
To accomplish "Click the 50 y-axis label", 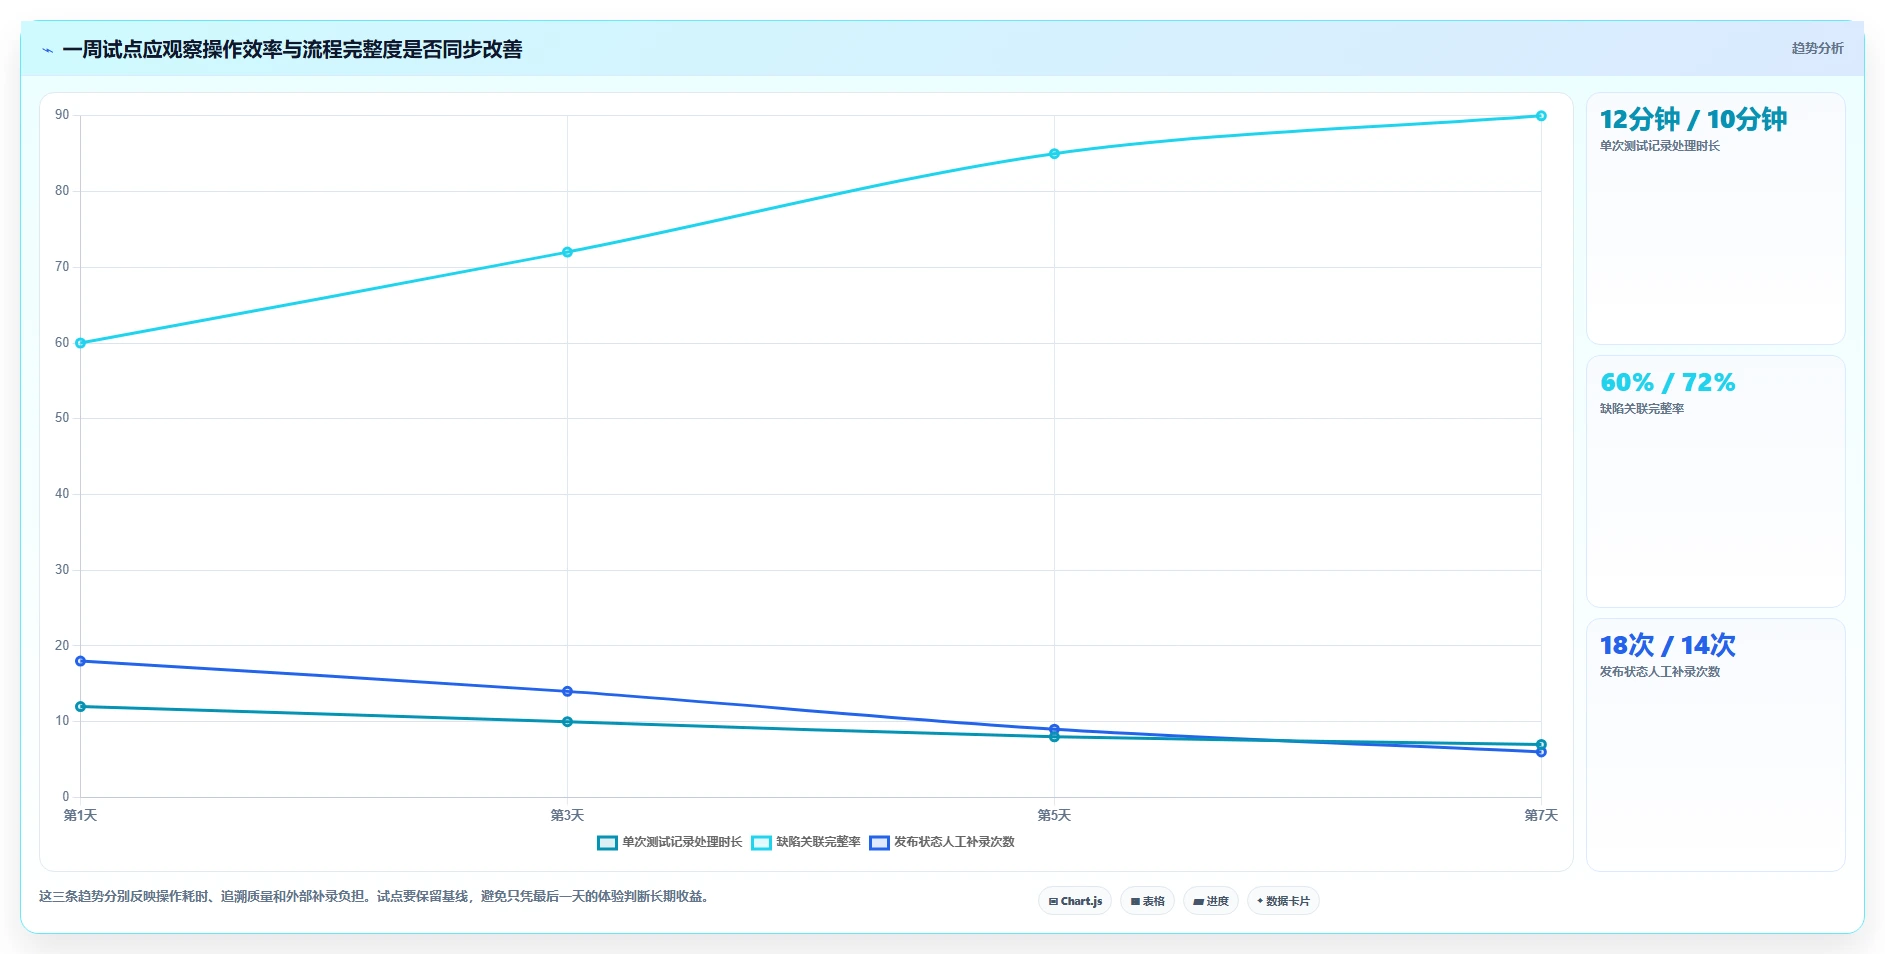I will (62, 418).
